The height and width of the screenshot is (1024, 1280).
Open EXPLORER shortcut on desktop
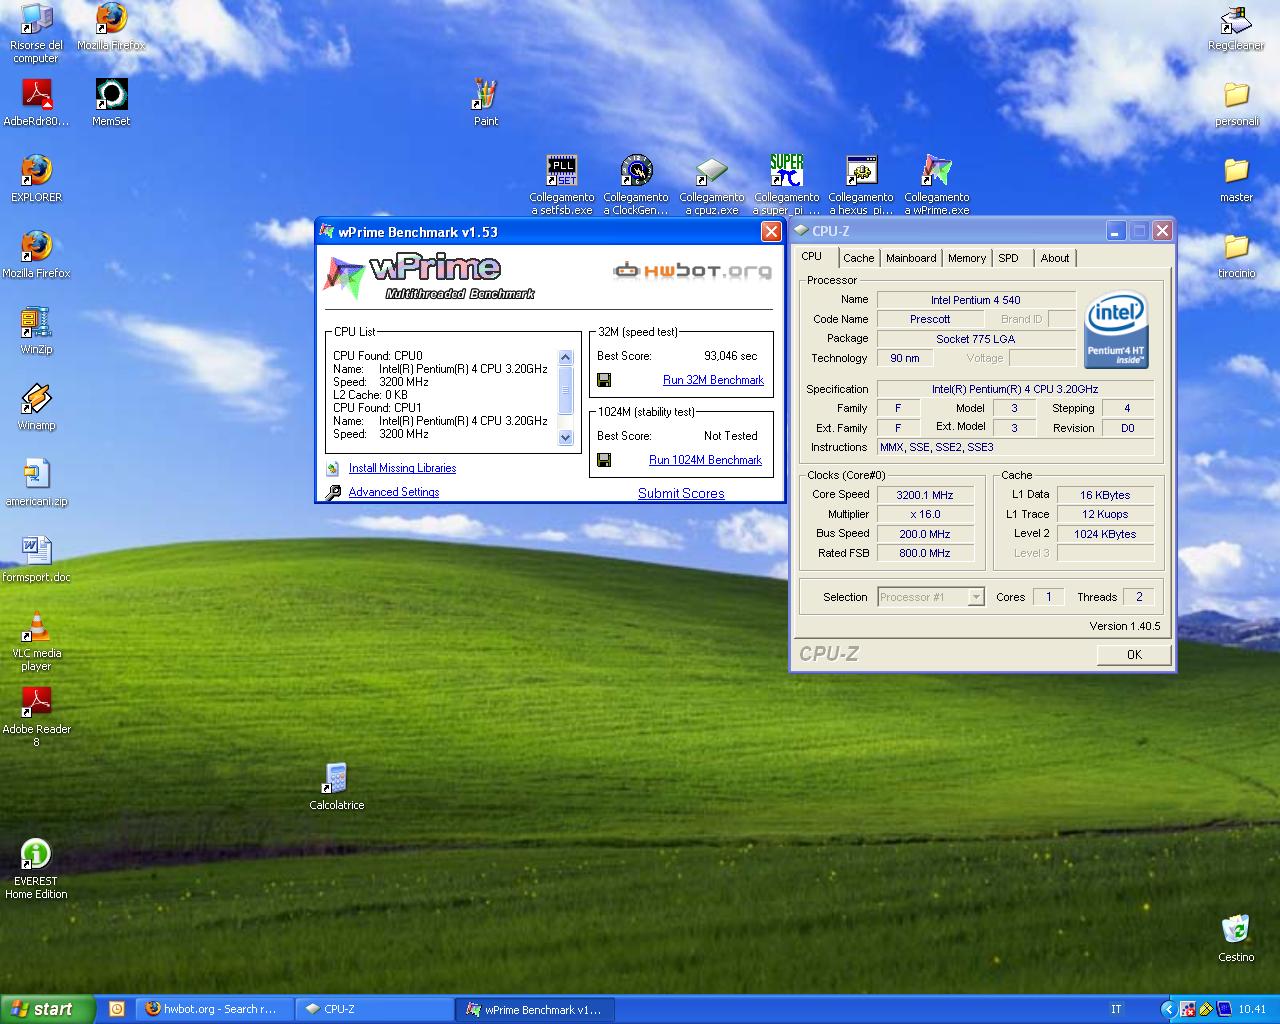tap(36, 179)
